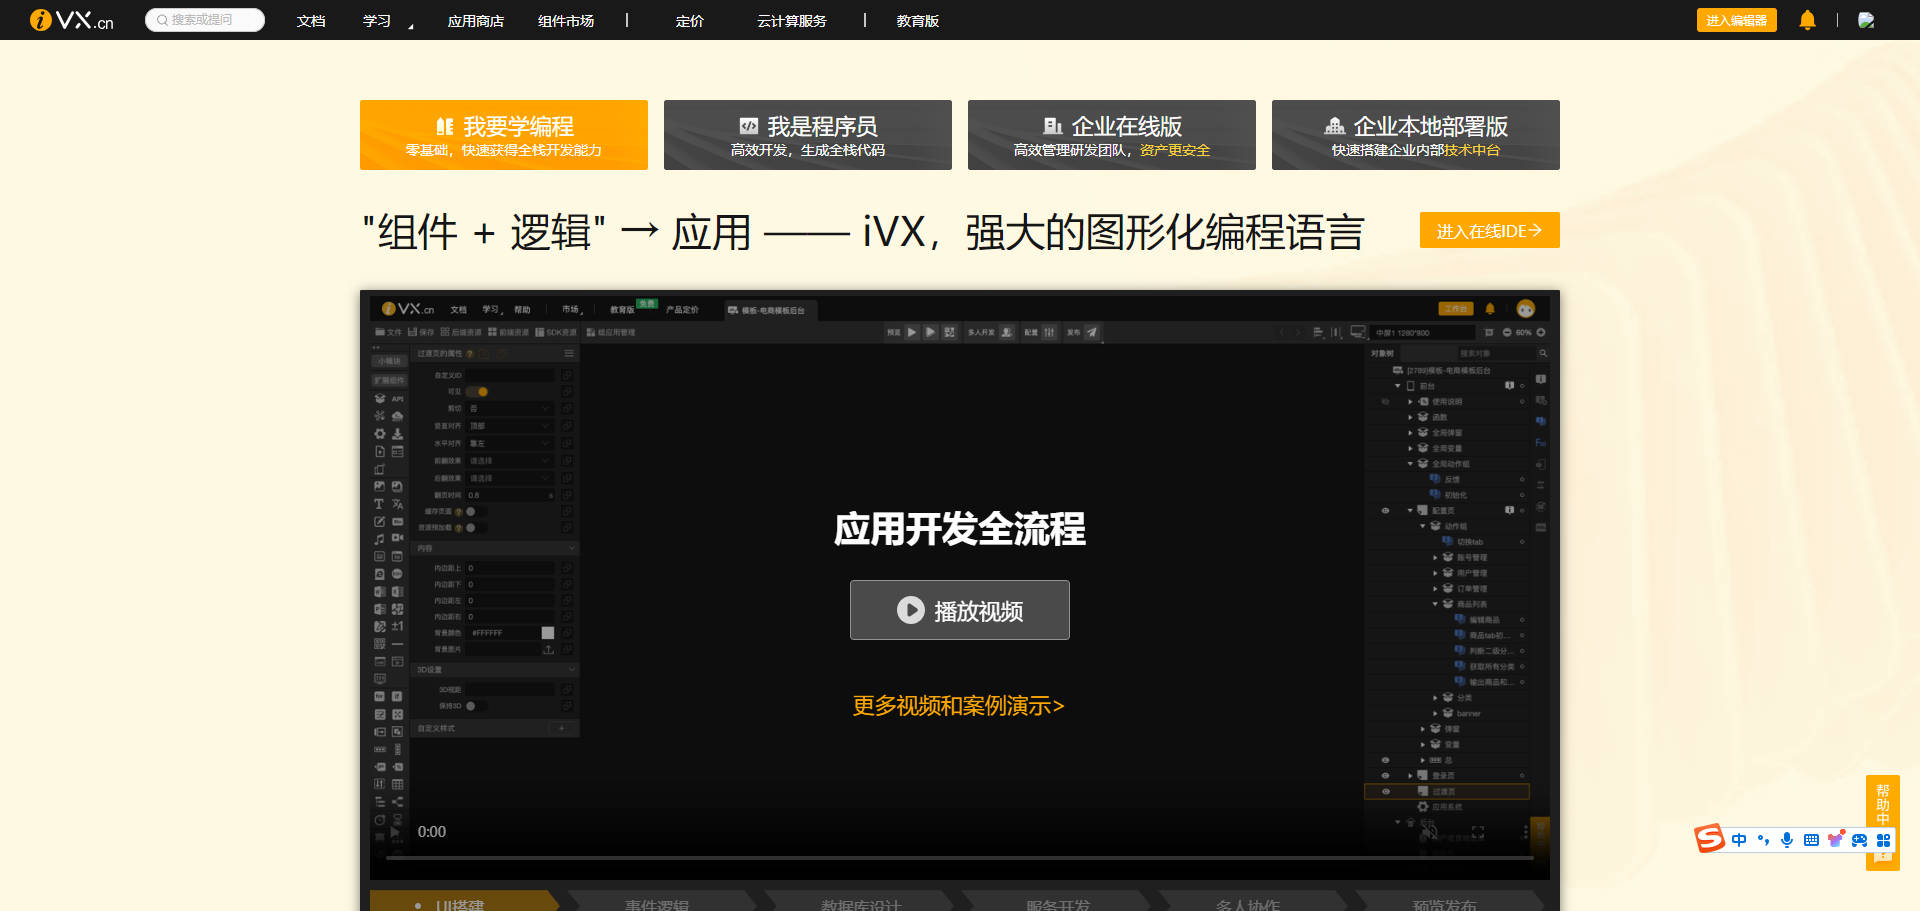The image size is (1920, 911).
Task: Open the 定价 page
Action: [x=690, y=21]
